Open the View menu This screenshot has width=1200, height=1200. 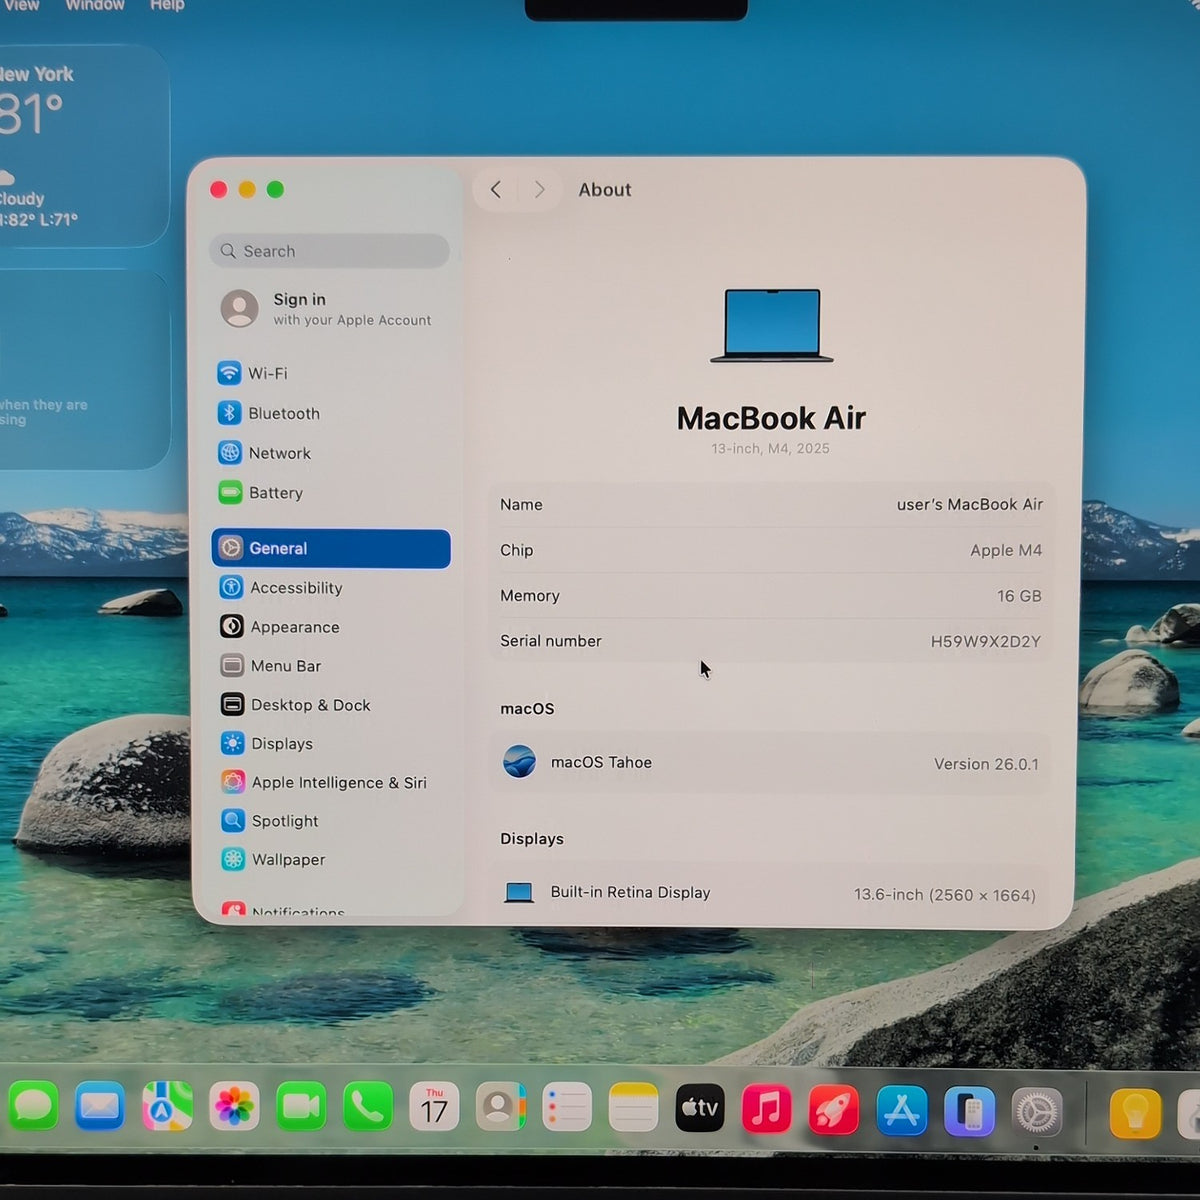[x=21, y=6]
